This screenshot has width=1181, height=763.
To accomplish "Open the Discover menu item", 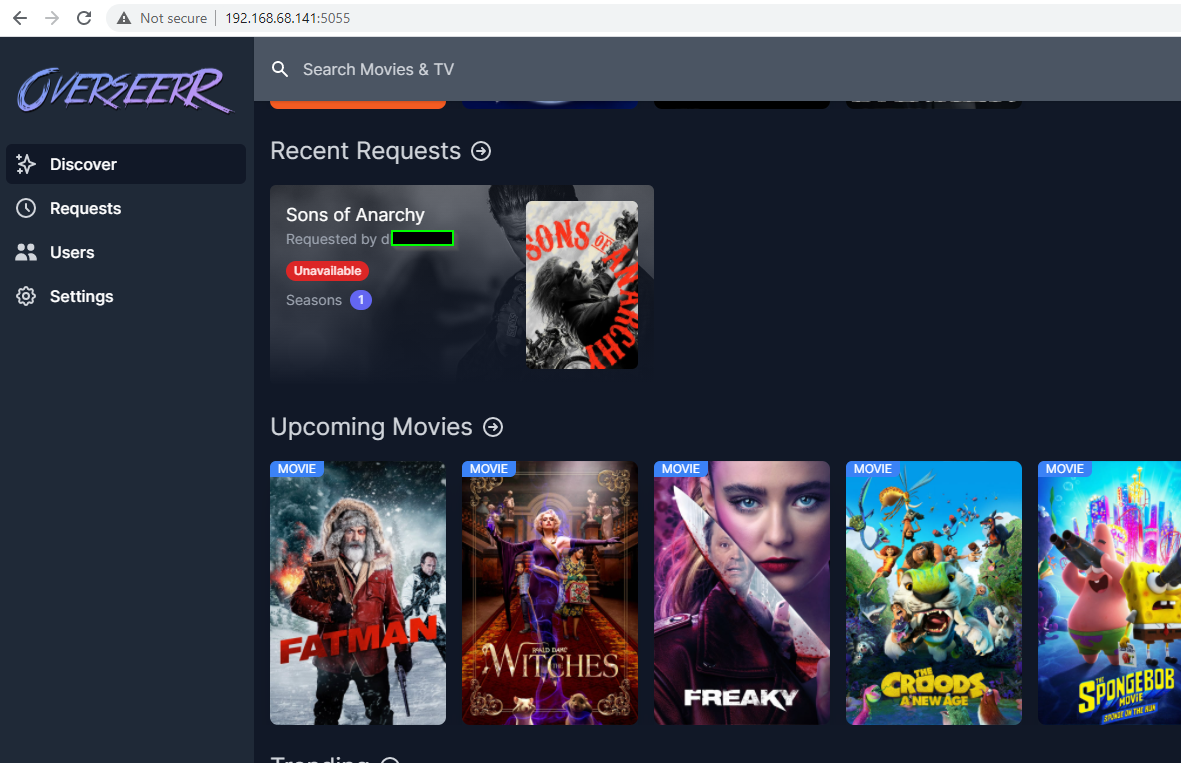I will [126, 164].
